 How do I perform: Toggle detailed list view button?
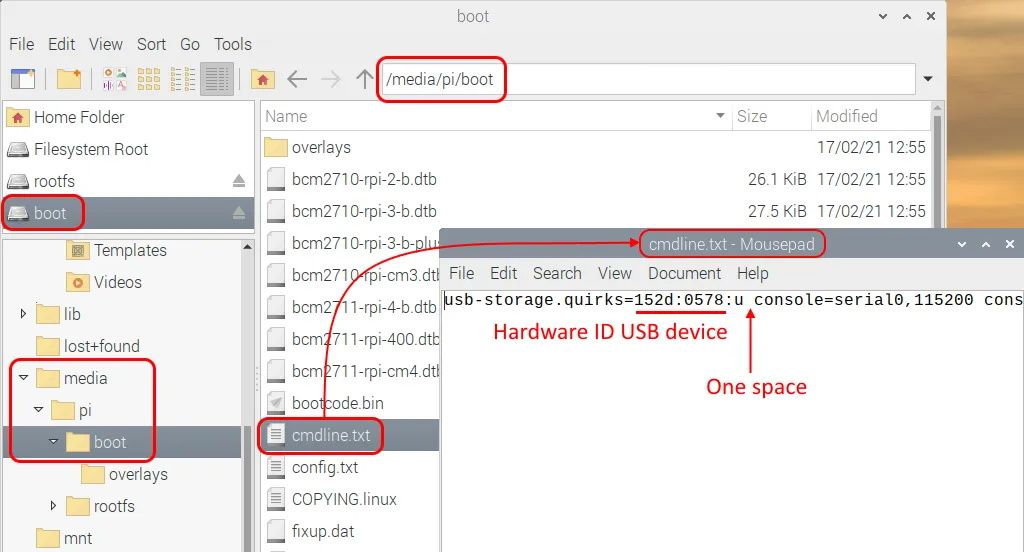(x=216, y=79)
